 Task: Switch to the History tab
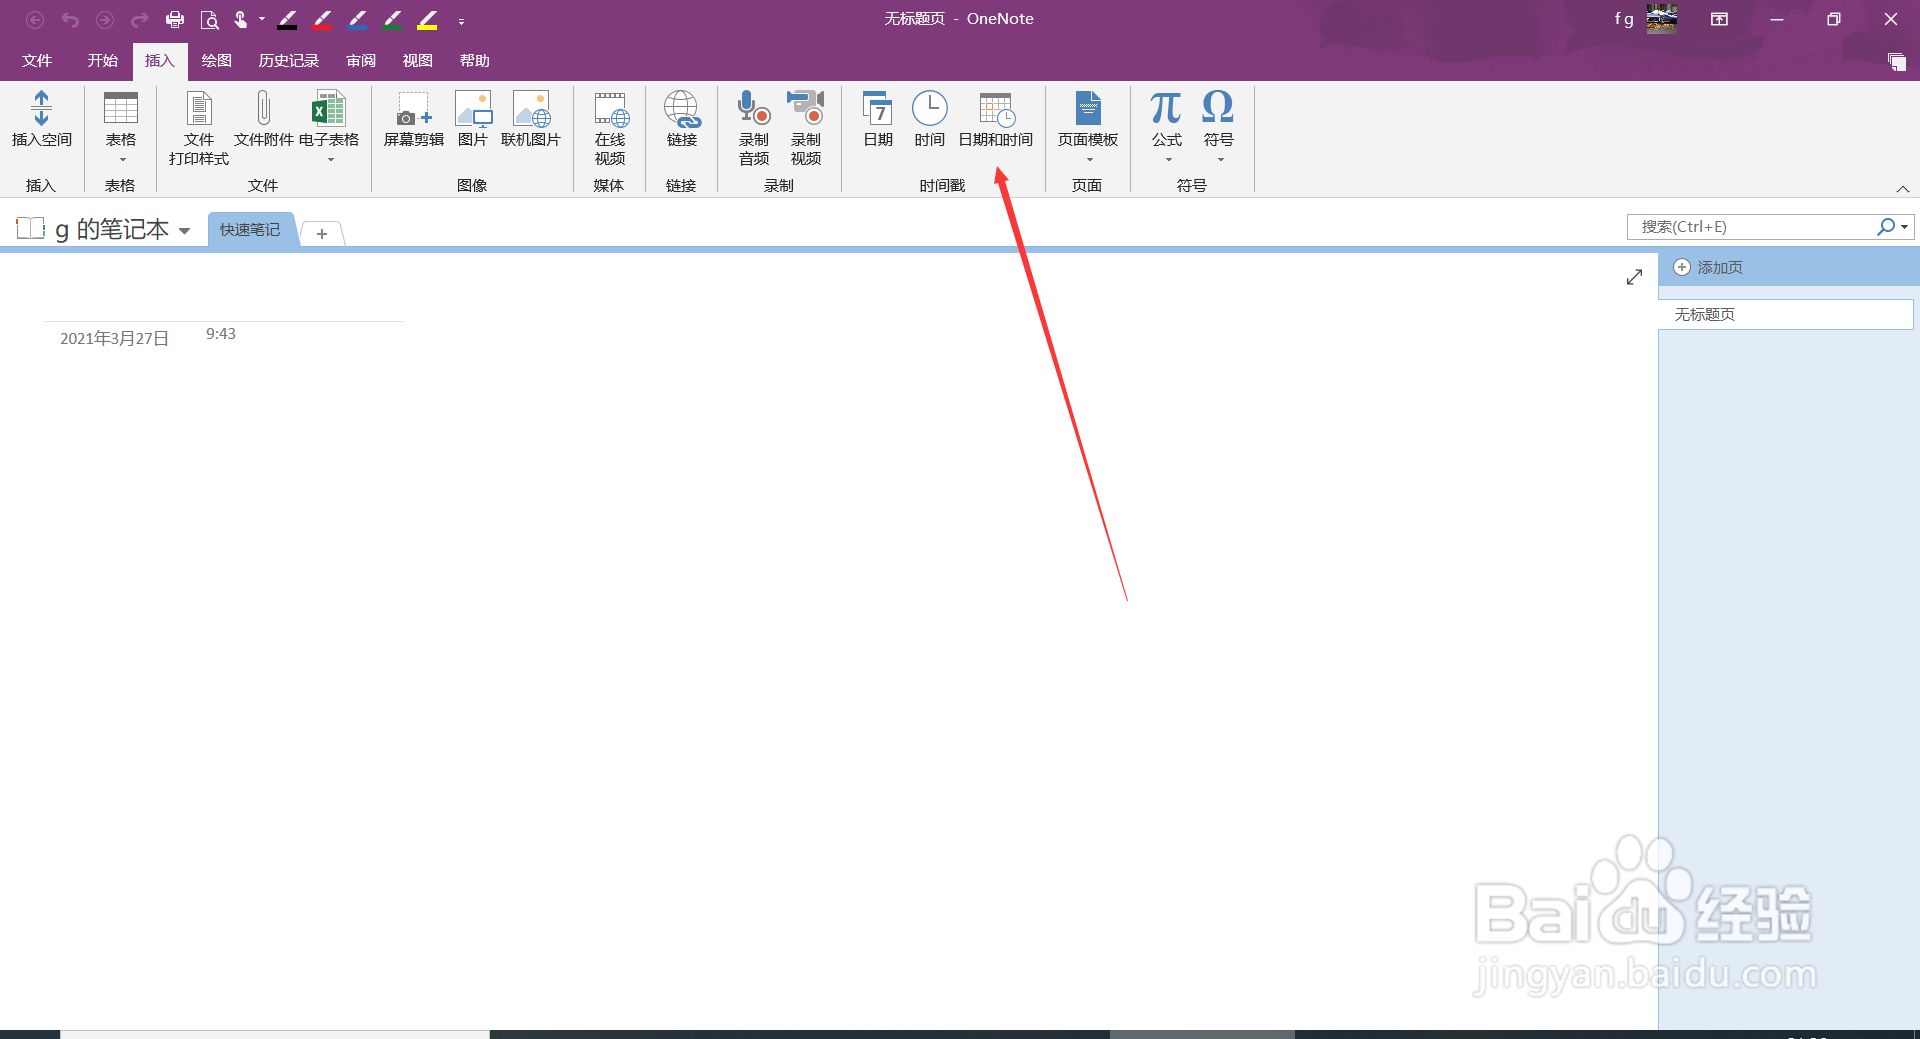(288, 61)
